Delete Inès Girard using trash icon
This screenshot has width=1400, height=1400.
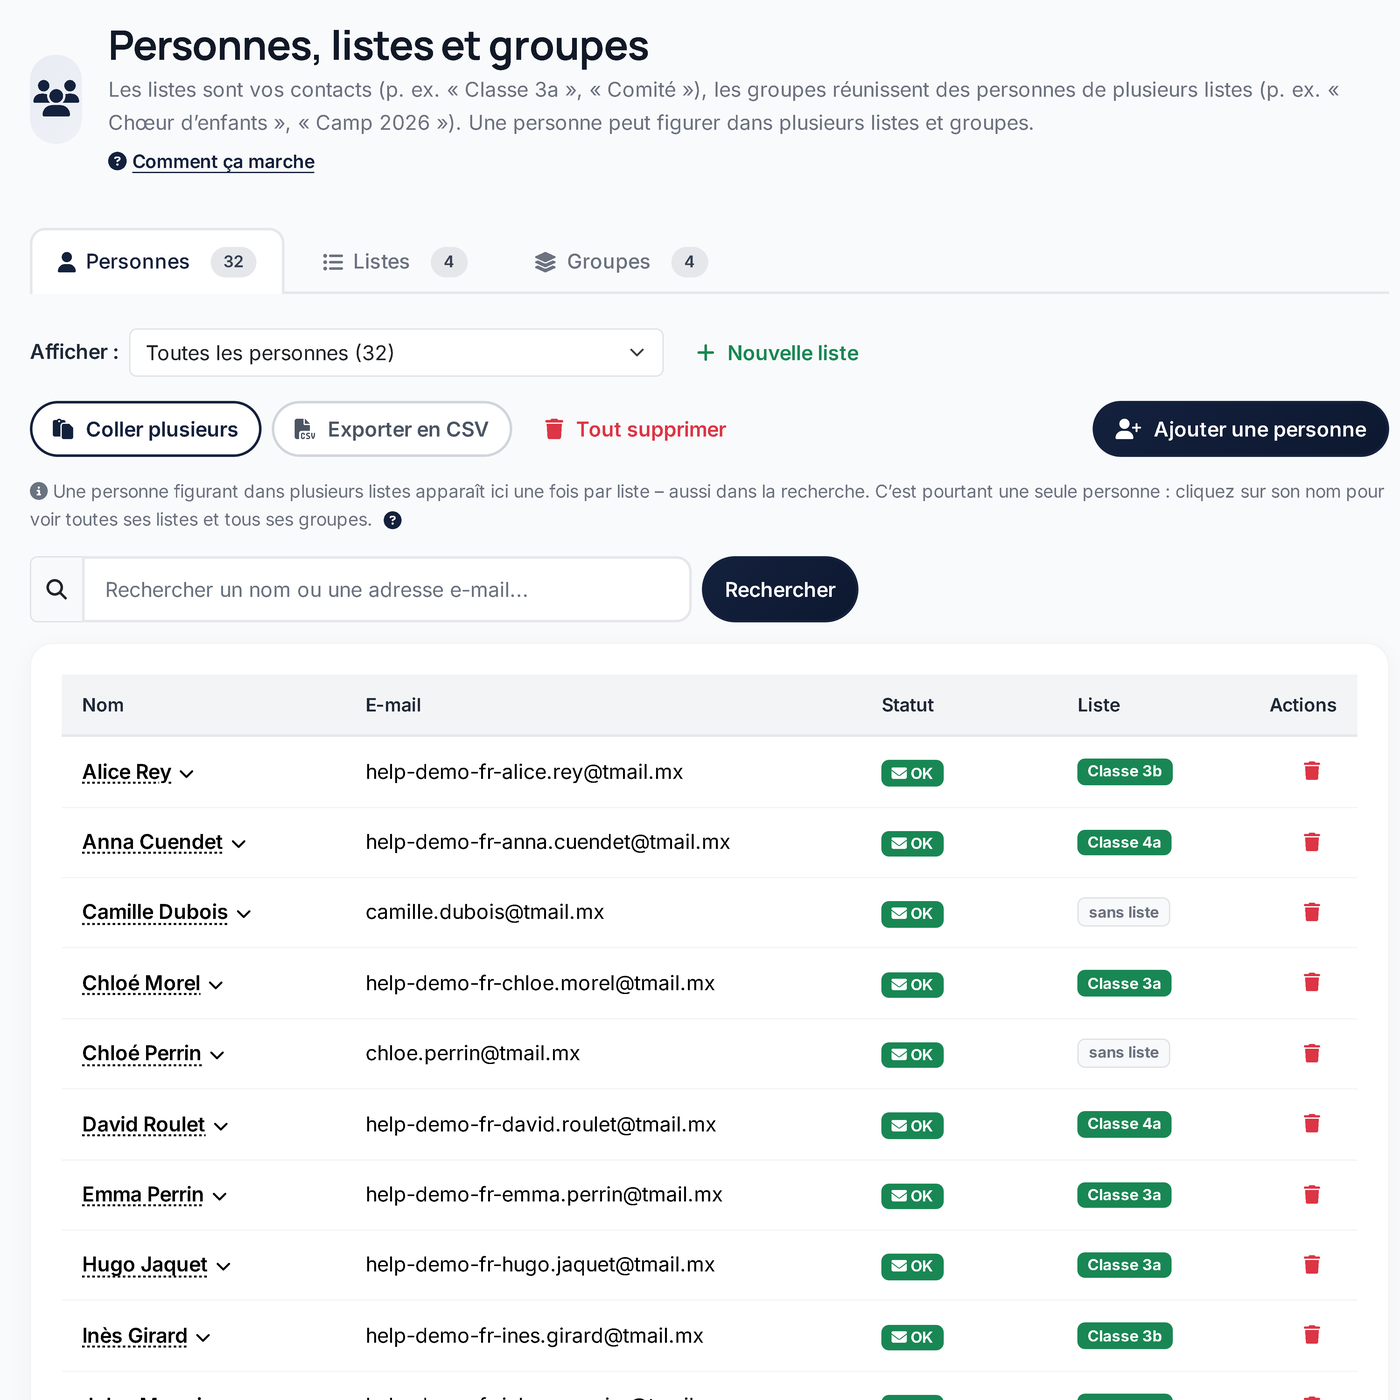pos(1312,1336)
